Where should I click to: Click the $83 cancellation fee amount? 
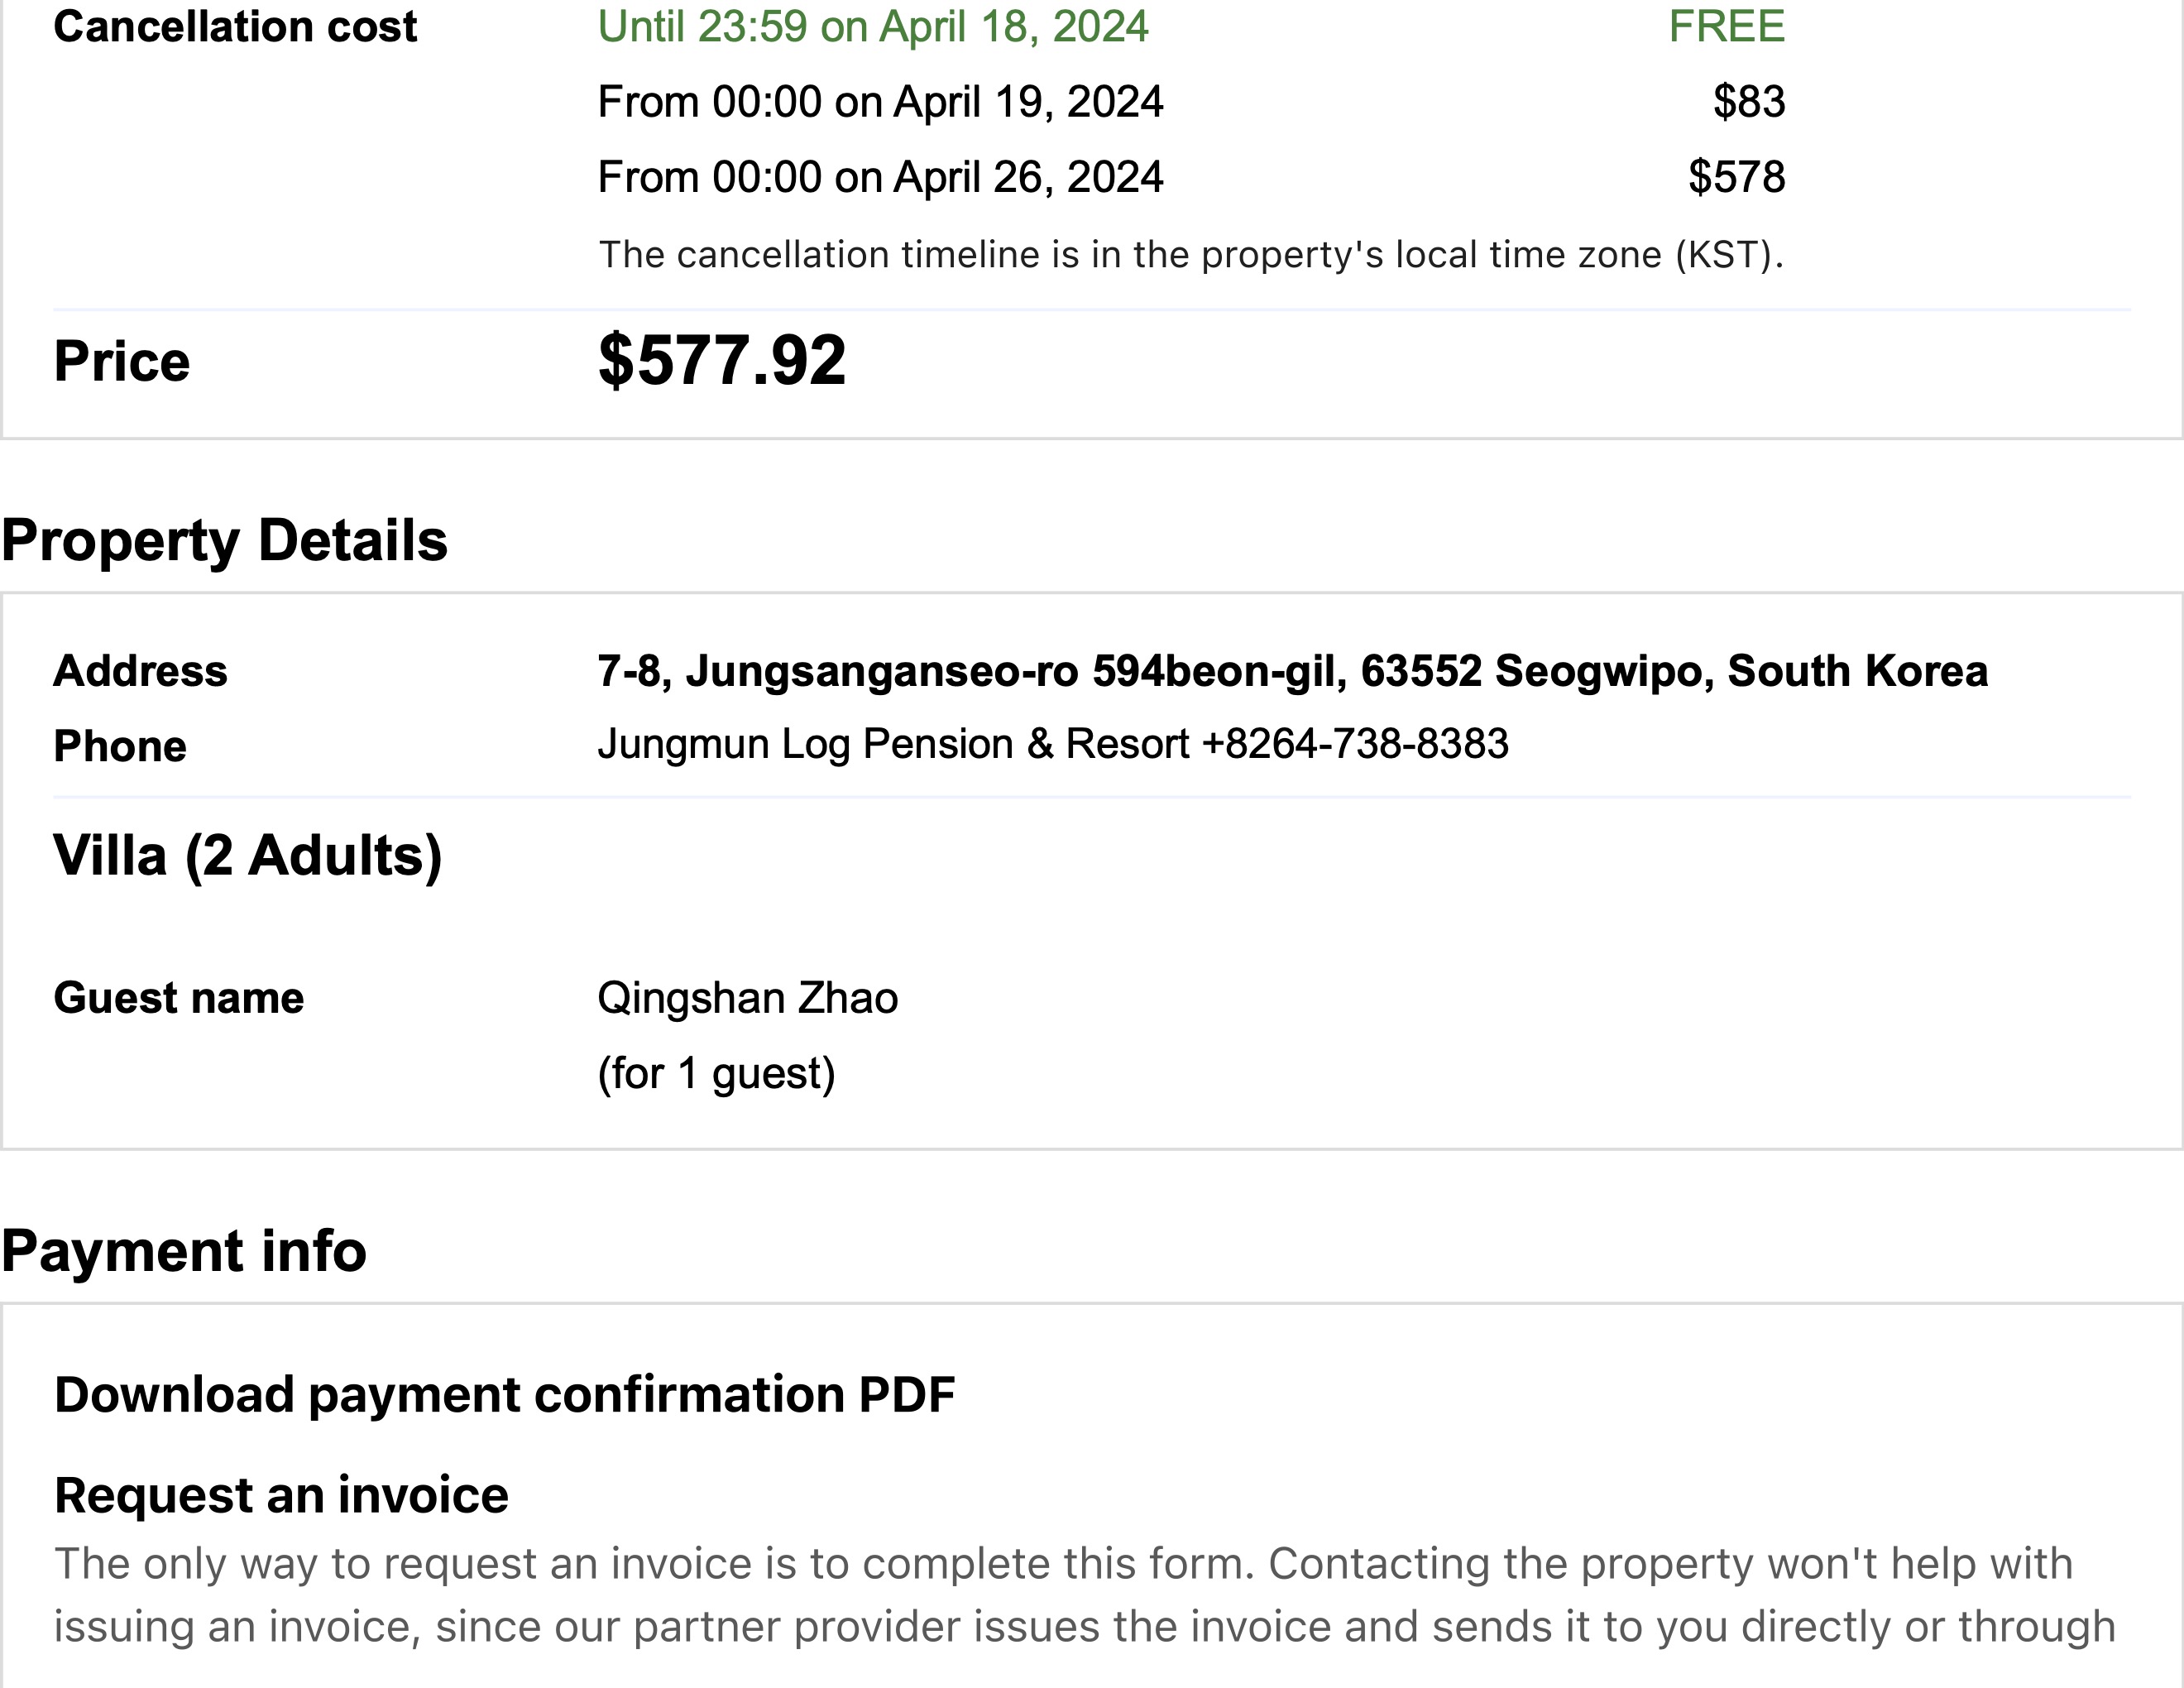coord(1748,102)
